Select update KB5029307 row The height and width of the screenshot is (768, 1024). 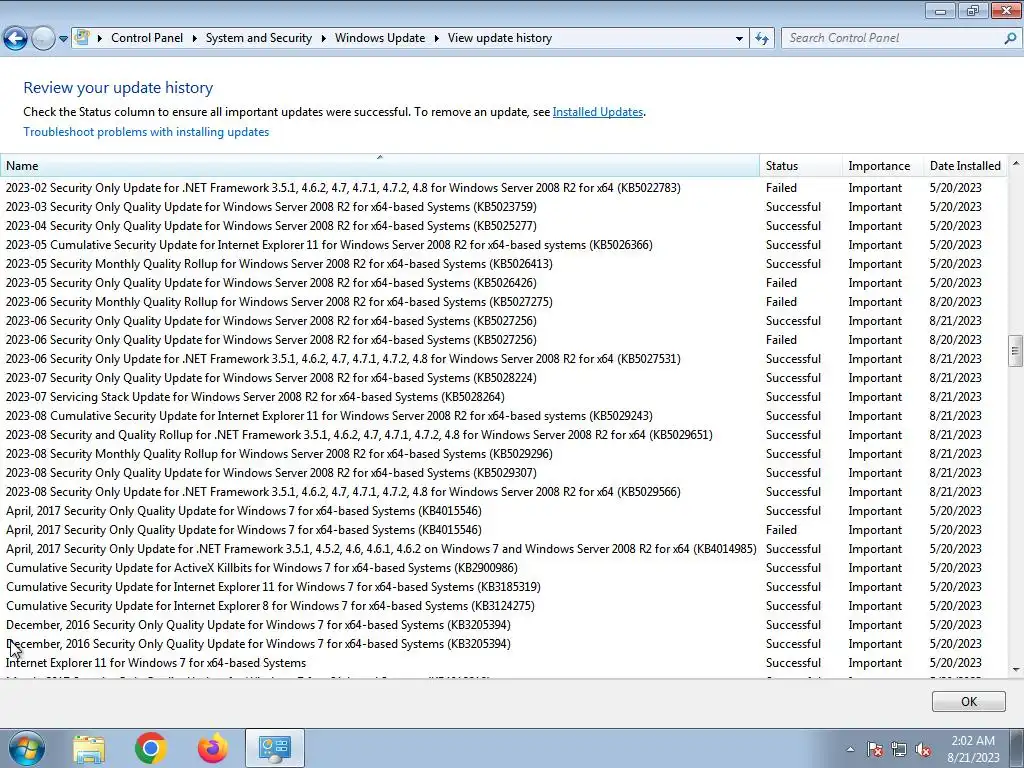504,473
